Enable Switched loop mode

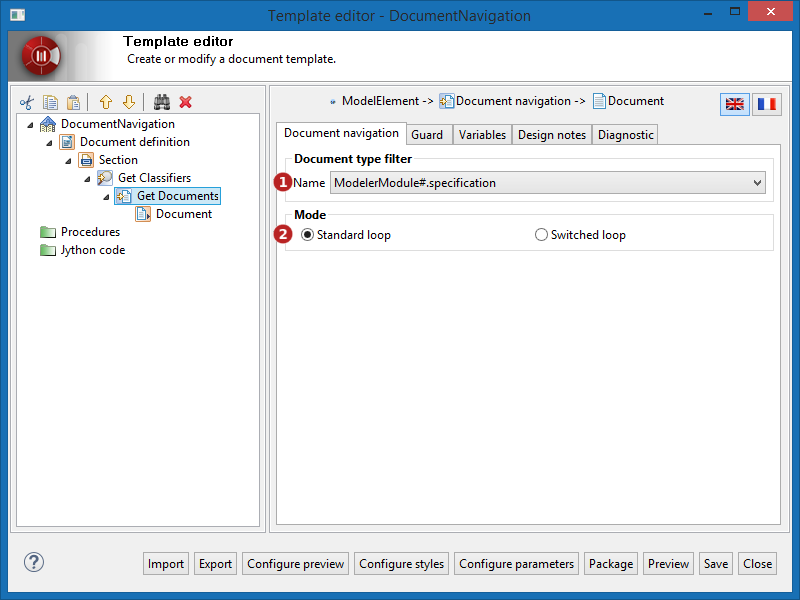click(541, 234)
